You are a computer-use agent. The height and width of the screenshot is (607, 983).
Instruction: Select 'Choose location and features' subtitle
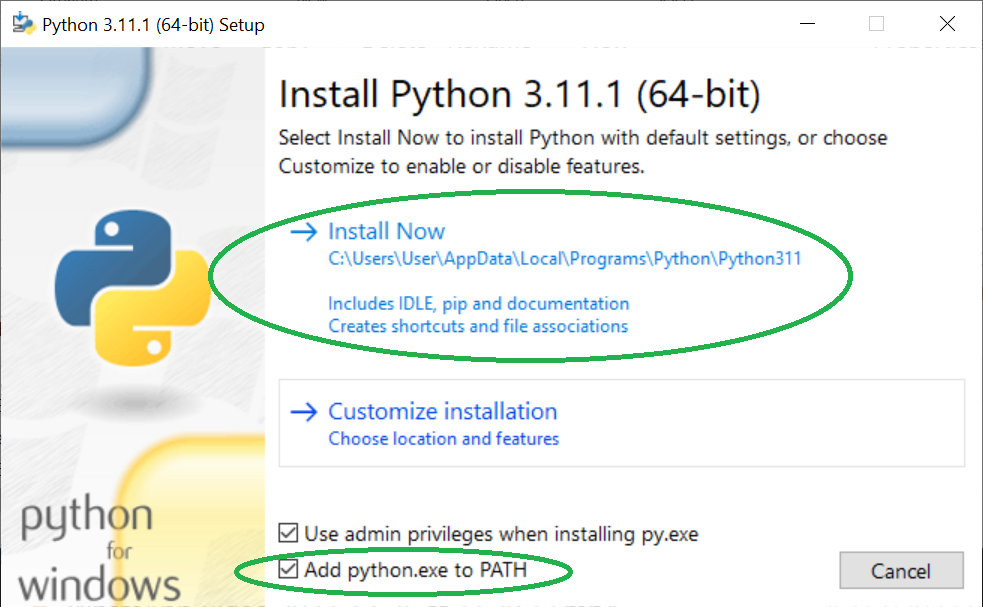(x=443, y=439)
